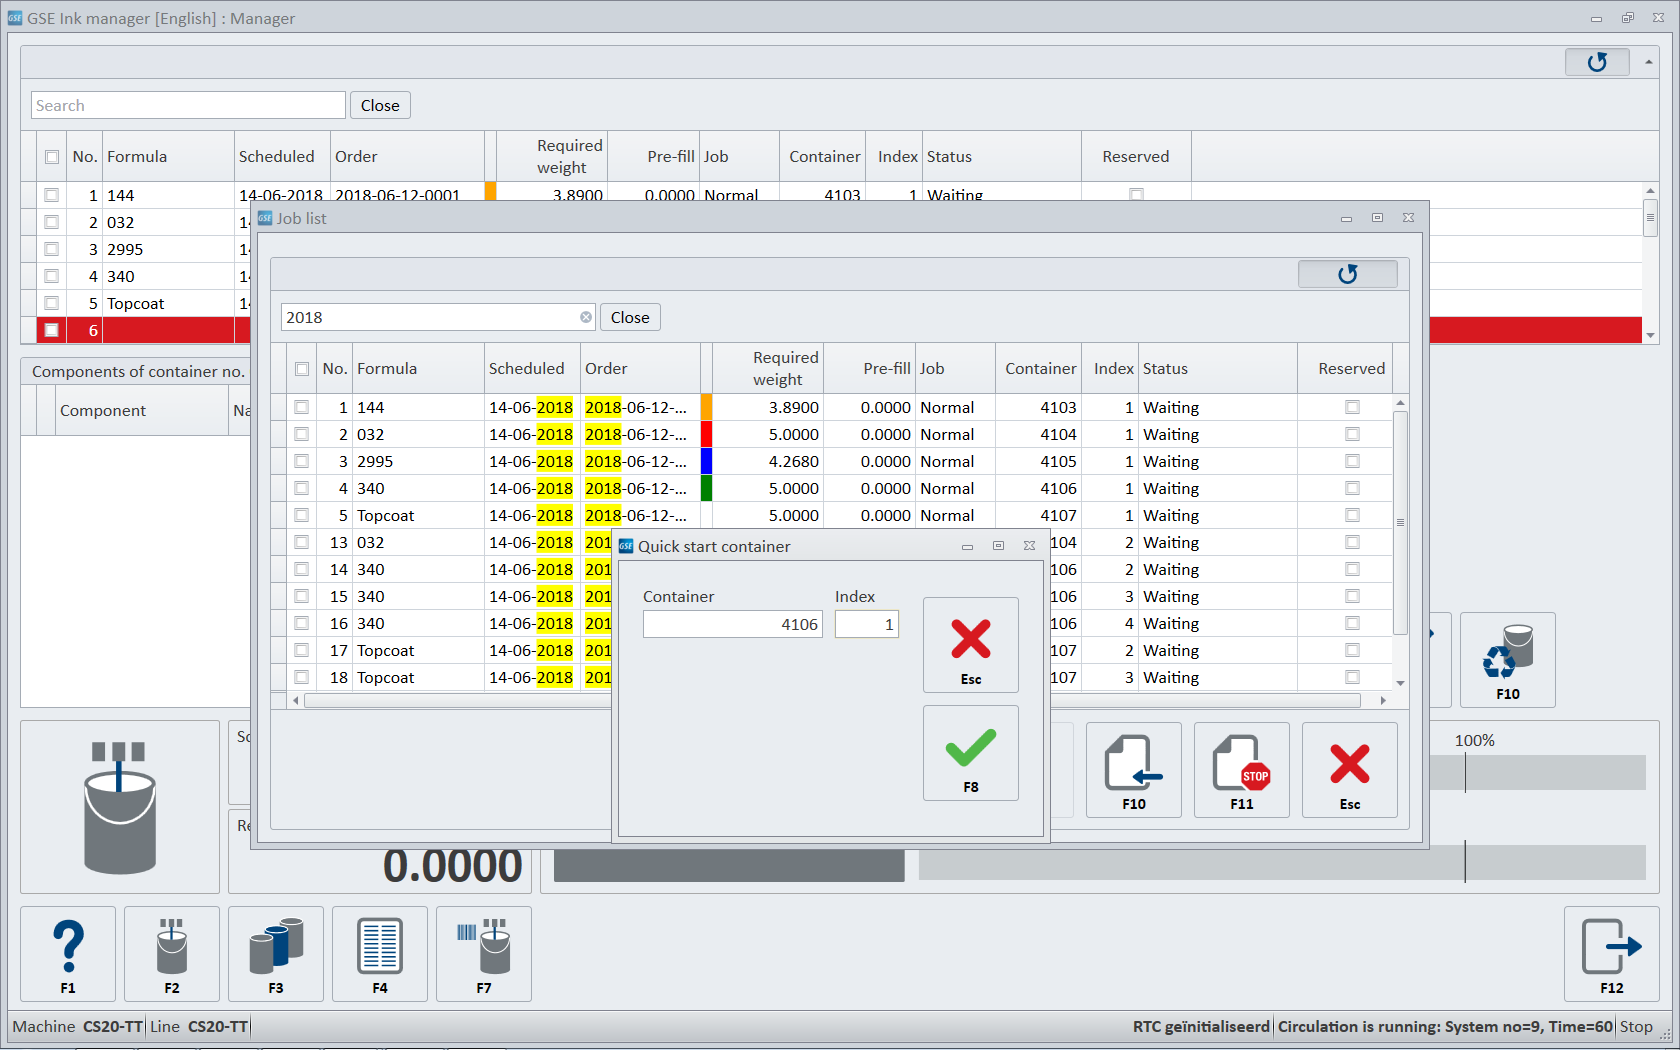Click required weight 4.2680 cell
1680x1050 pixels.
[x=768, y=461]
